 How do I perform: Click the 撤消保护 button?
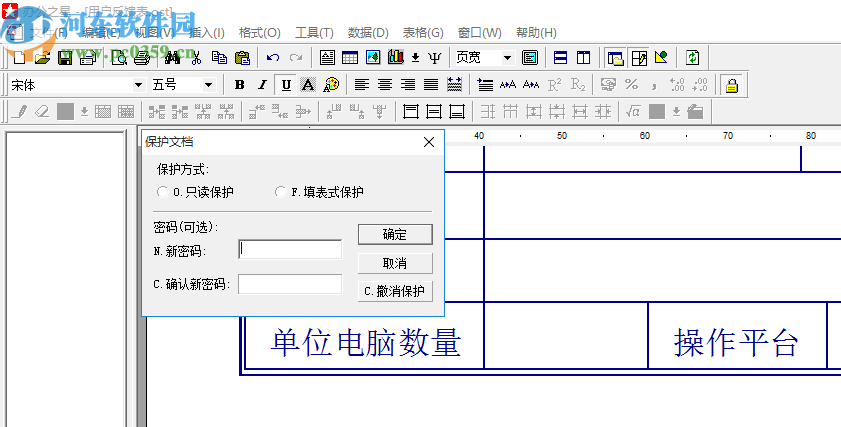pyautogui.click(x=395, y=291)
